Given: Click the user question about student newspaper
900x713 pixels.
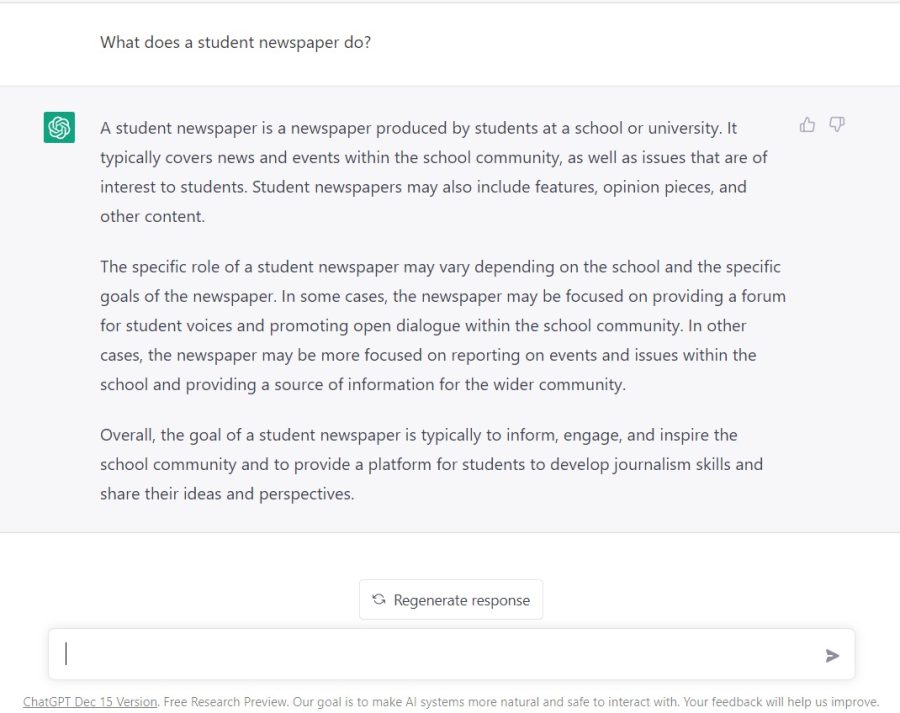Looking at the screenshot, I should 235,42.
